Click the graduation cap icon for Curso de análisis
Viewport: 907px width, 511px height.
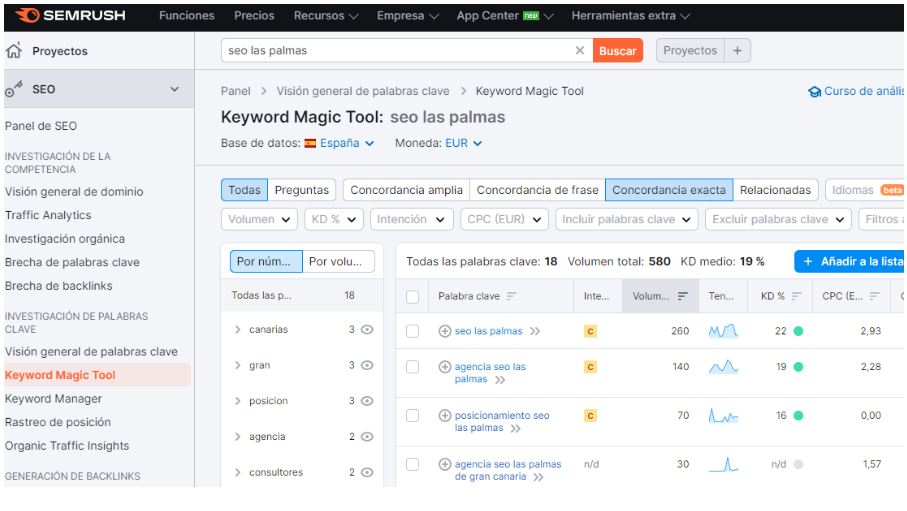[814, 91]
